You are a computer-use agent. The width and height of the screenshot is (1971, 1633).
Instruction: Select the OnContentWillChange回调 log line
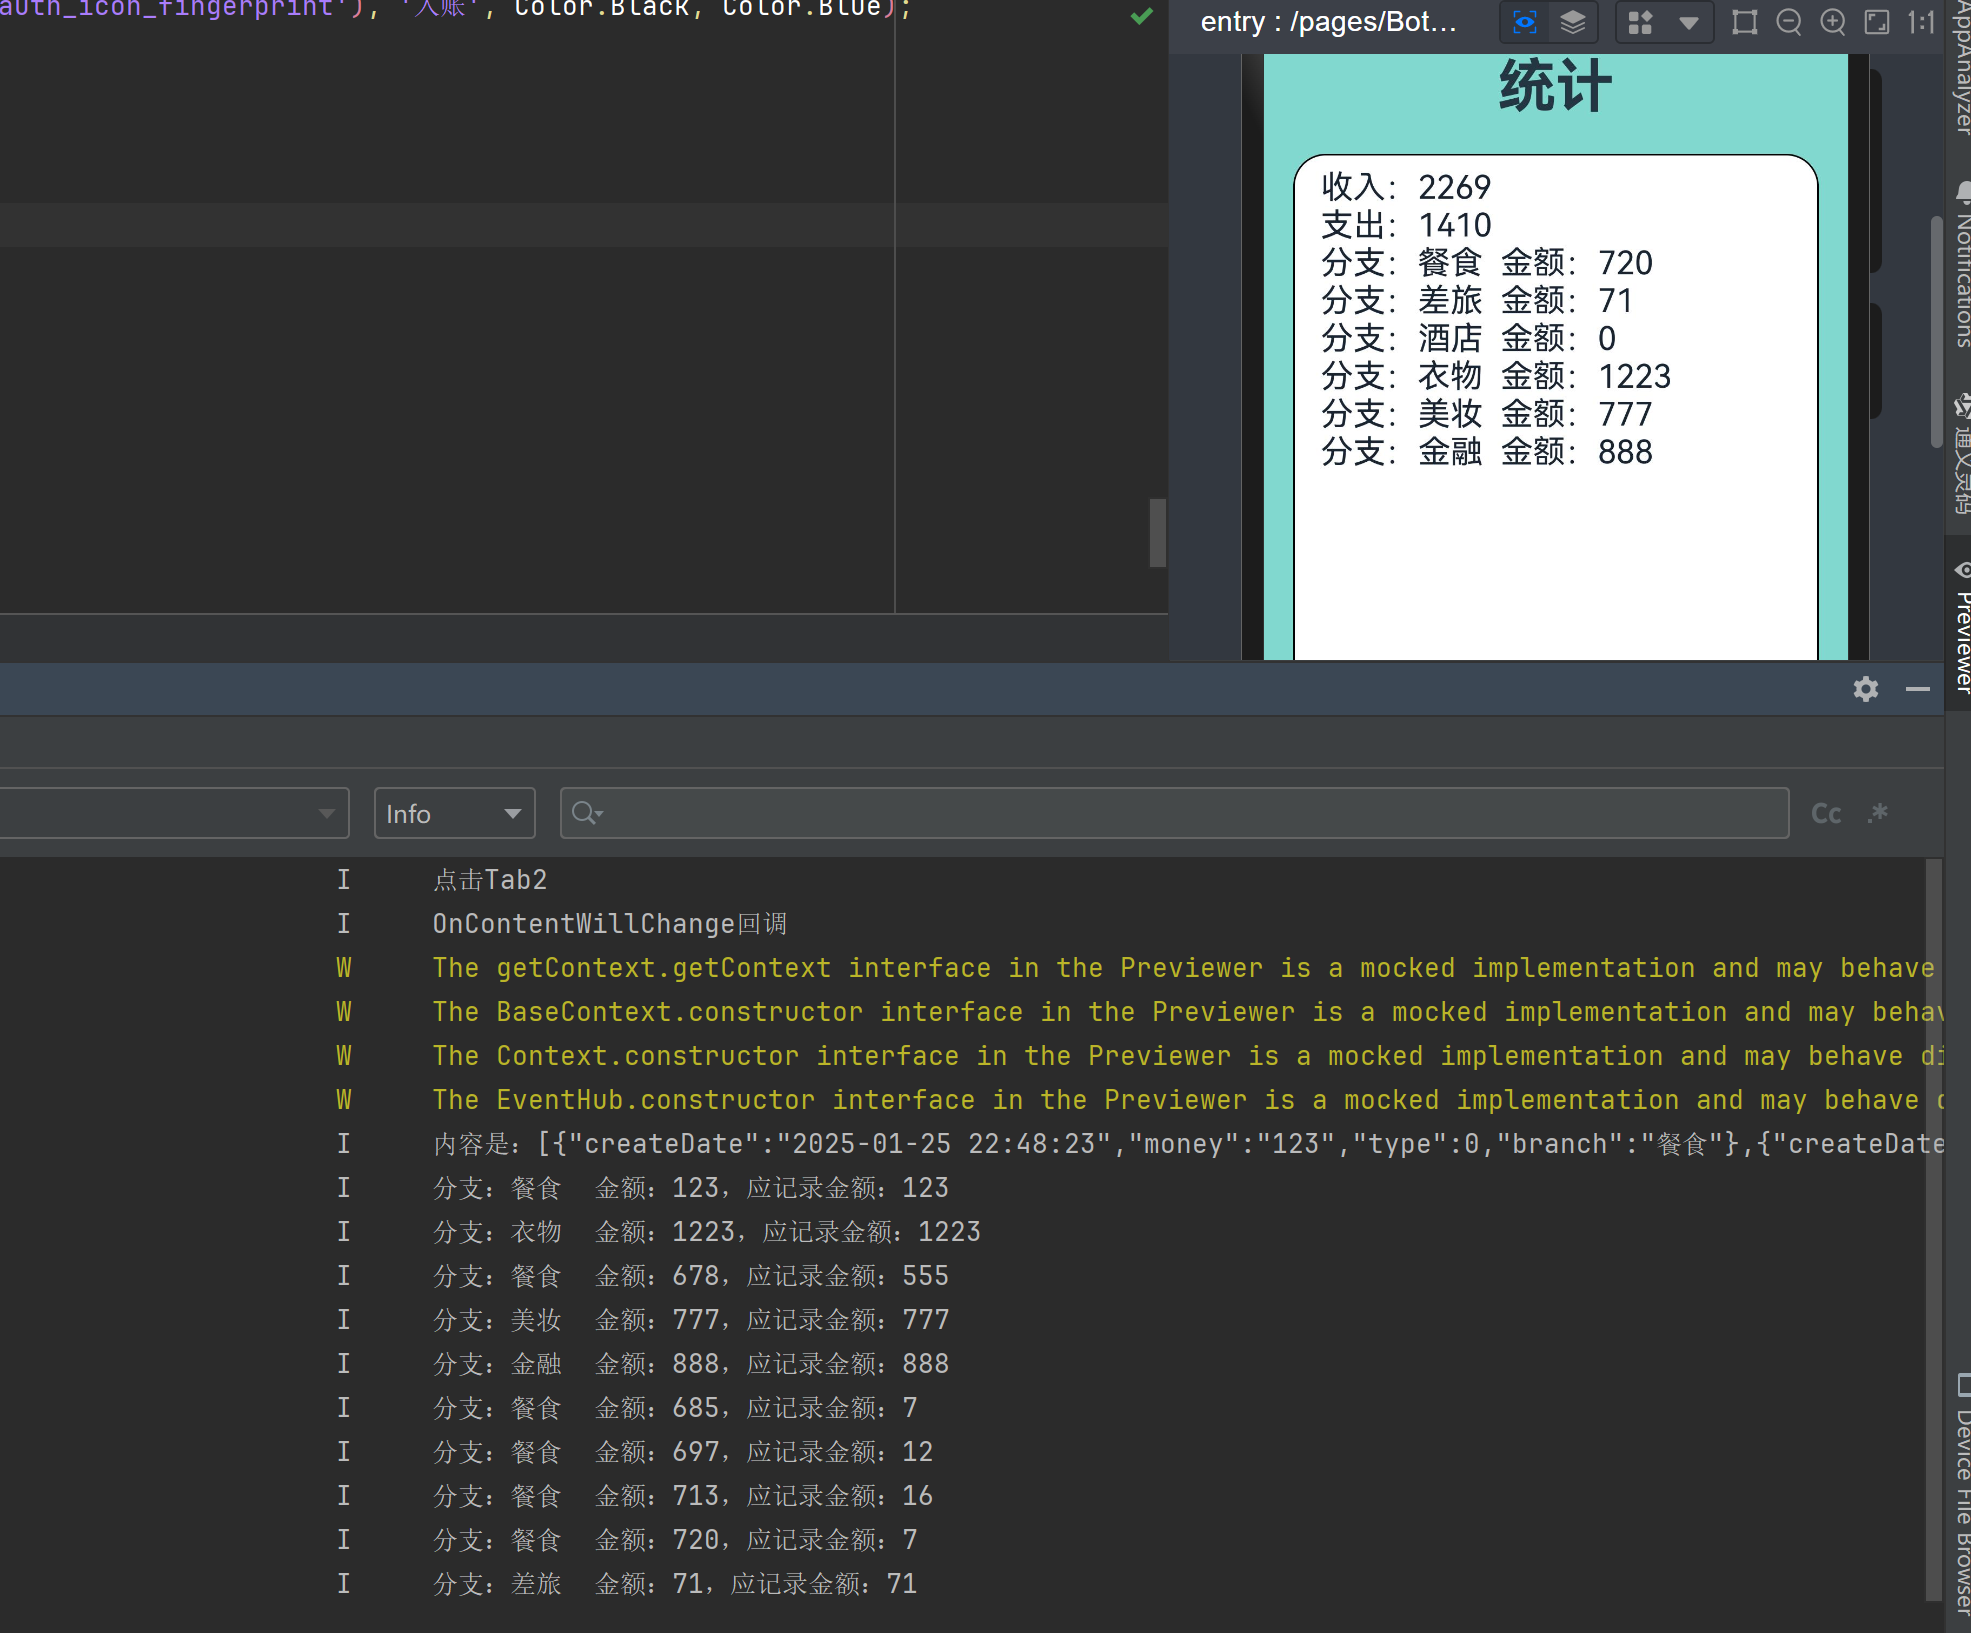[610, 924]
